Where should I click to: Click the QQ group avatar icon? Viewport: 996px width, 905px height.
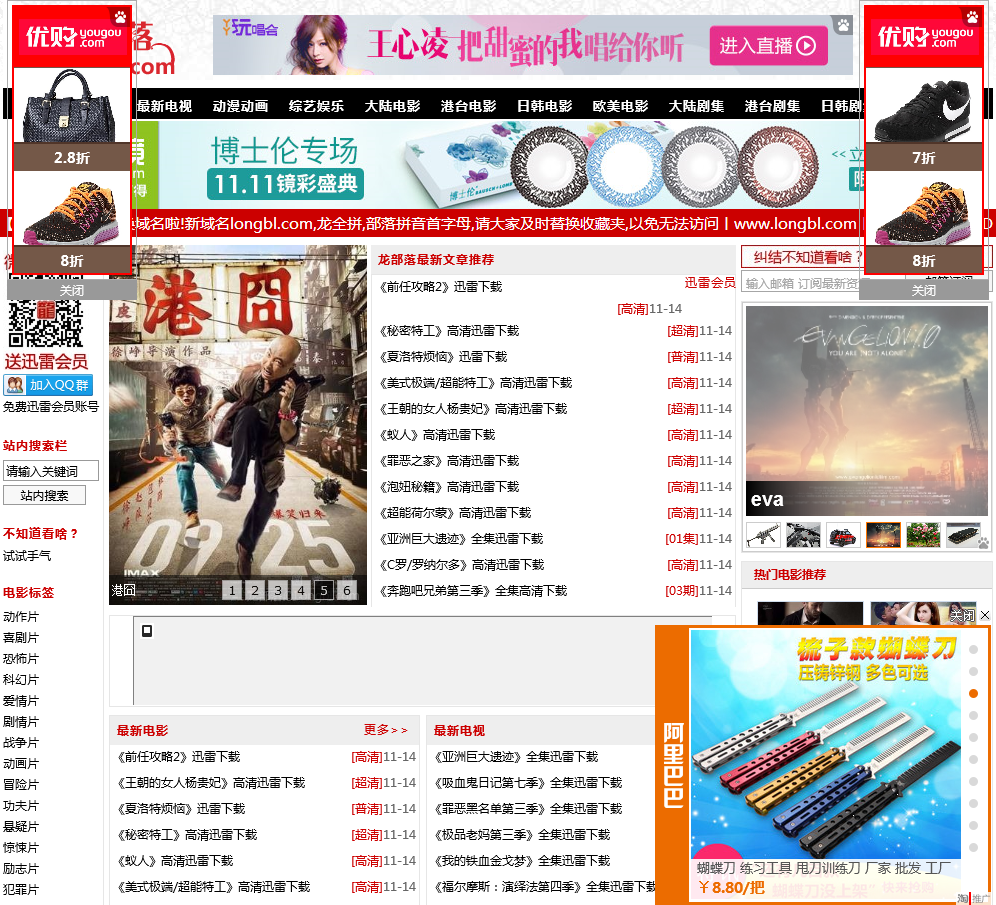pos(15,385)
